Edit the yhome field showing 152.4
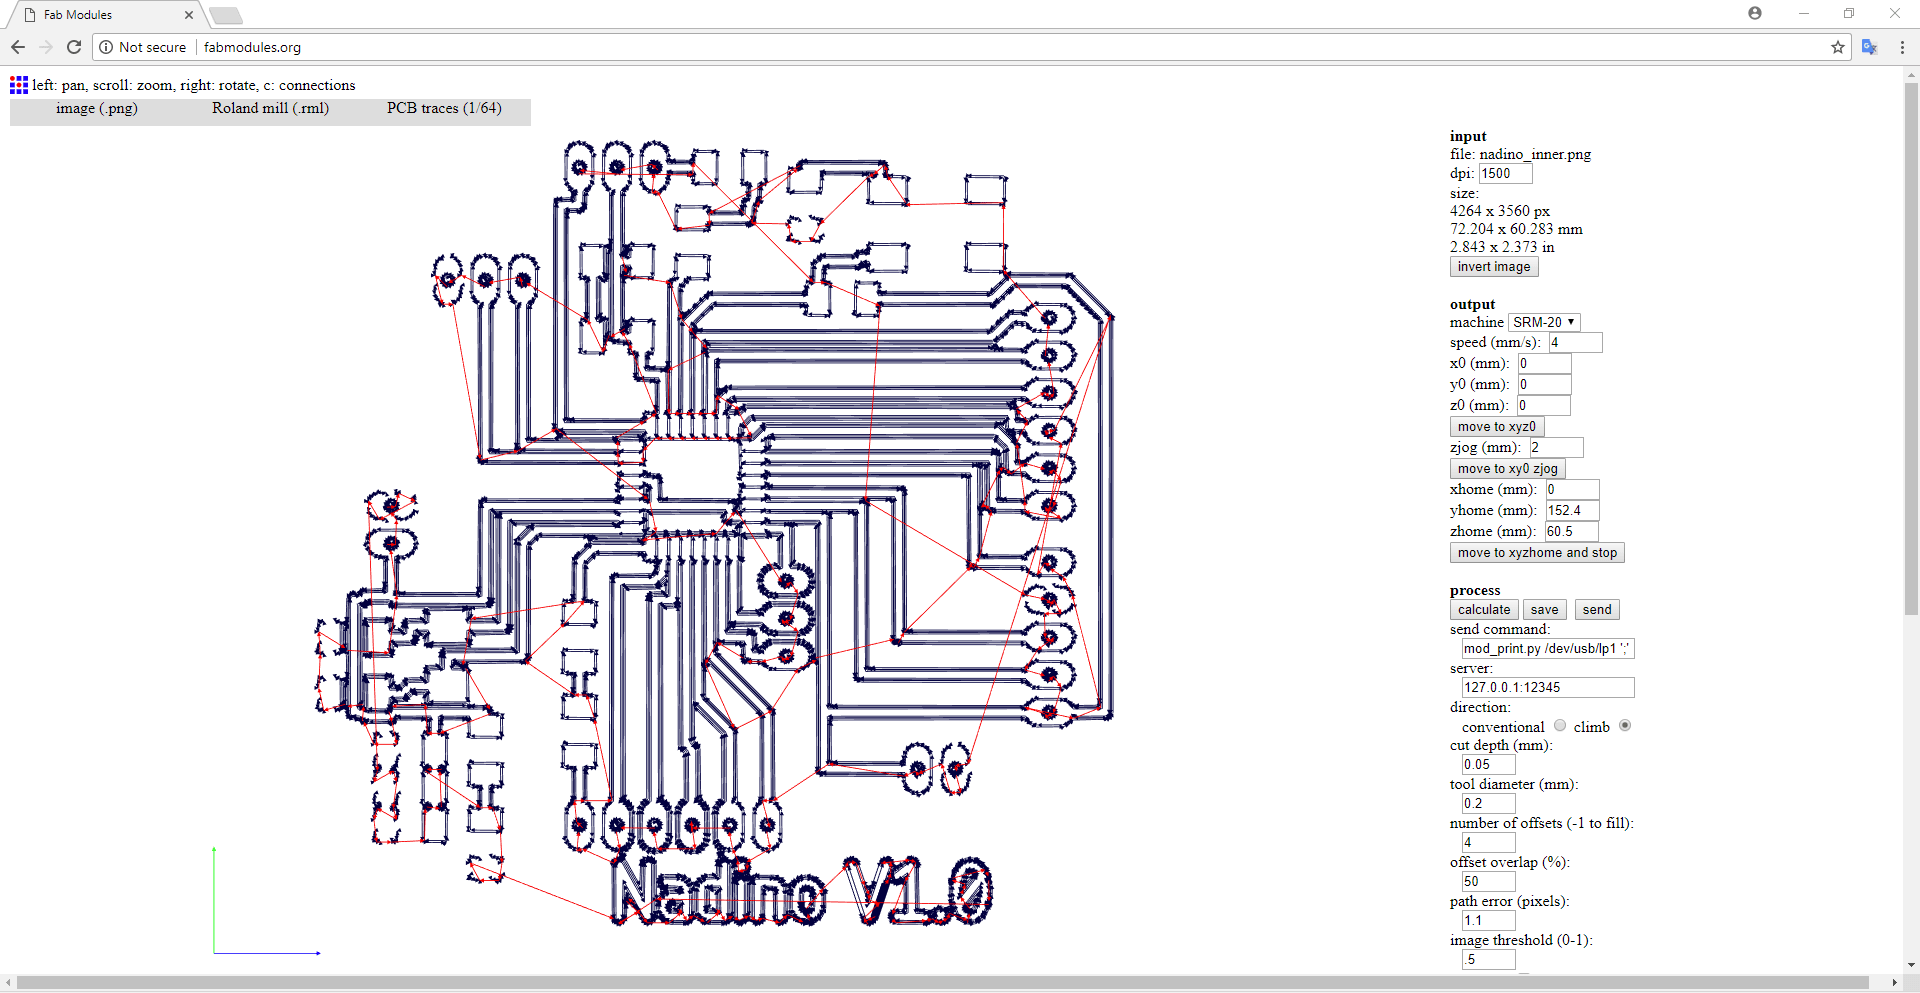1920x993 pixels. click(1572, 511)
